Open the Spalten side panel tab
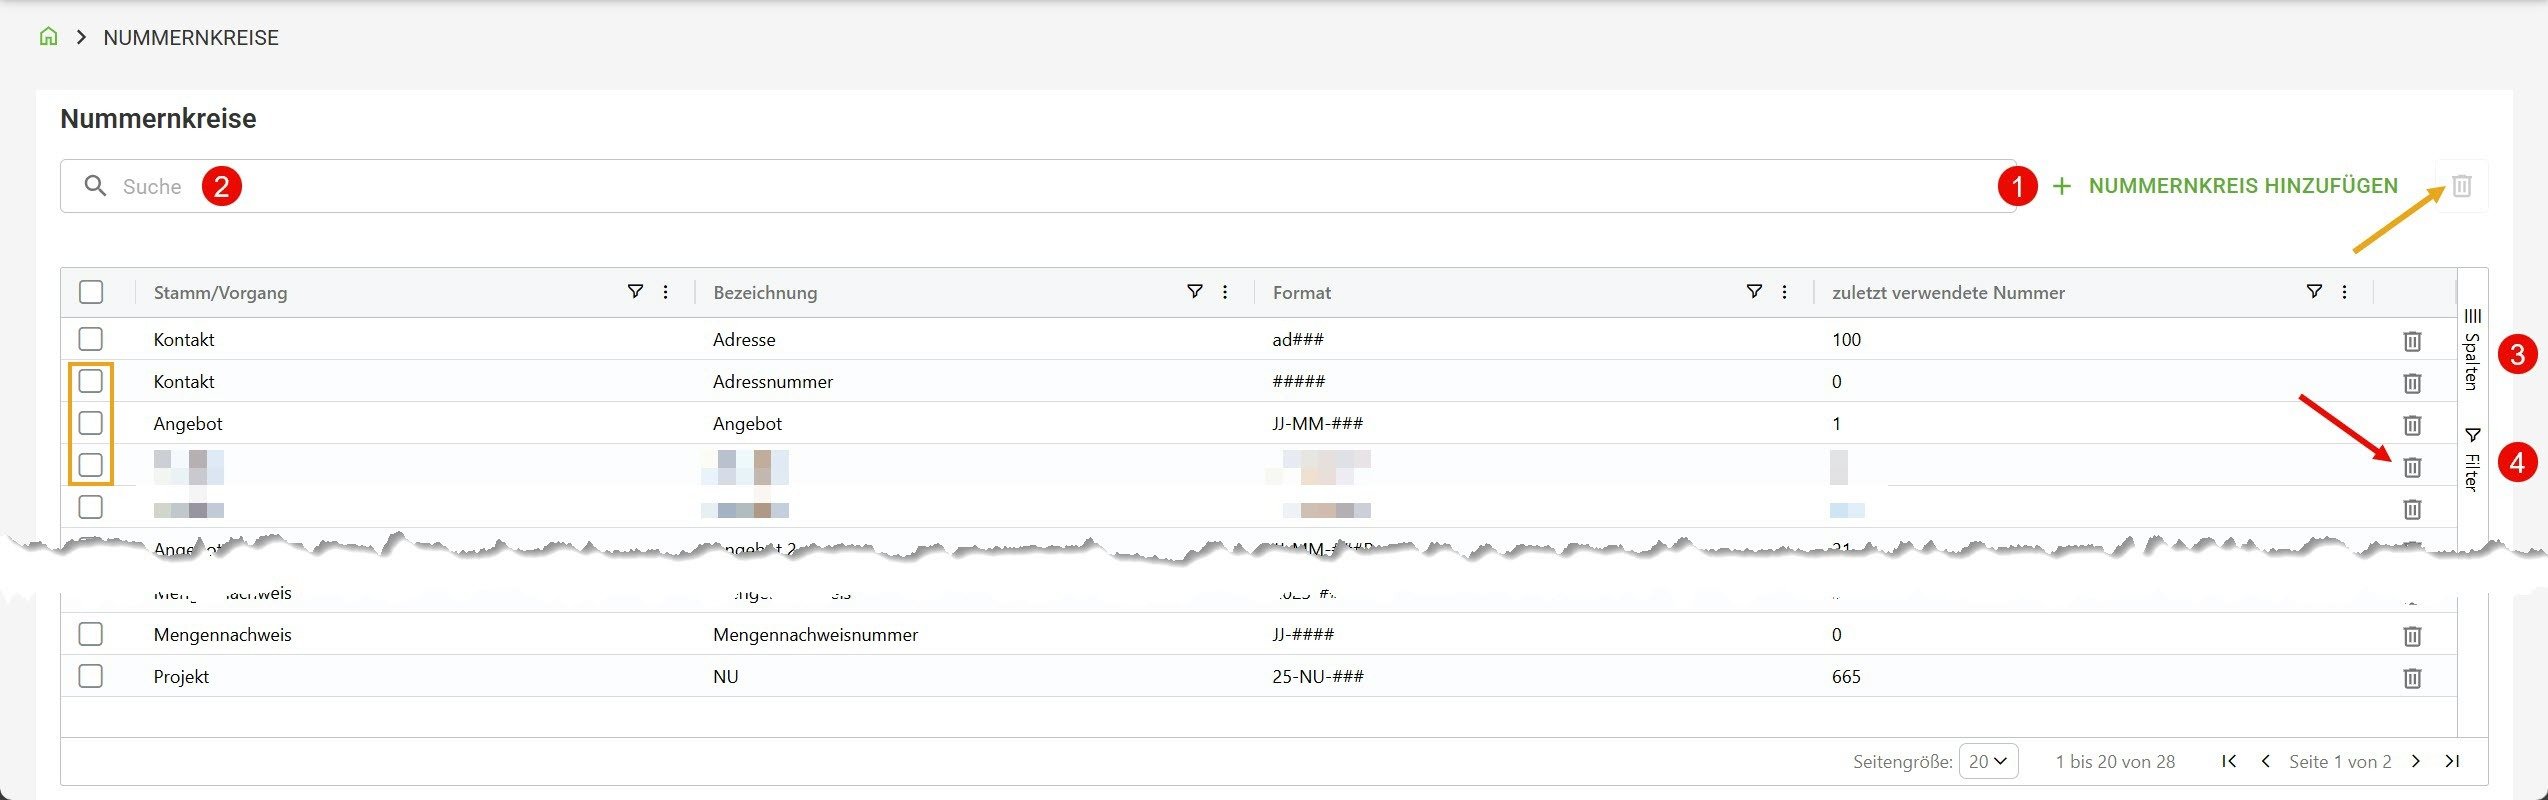This screenshot has width=2548, height=800. [2472, 350]
